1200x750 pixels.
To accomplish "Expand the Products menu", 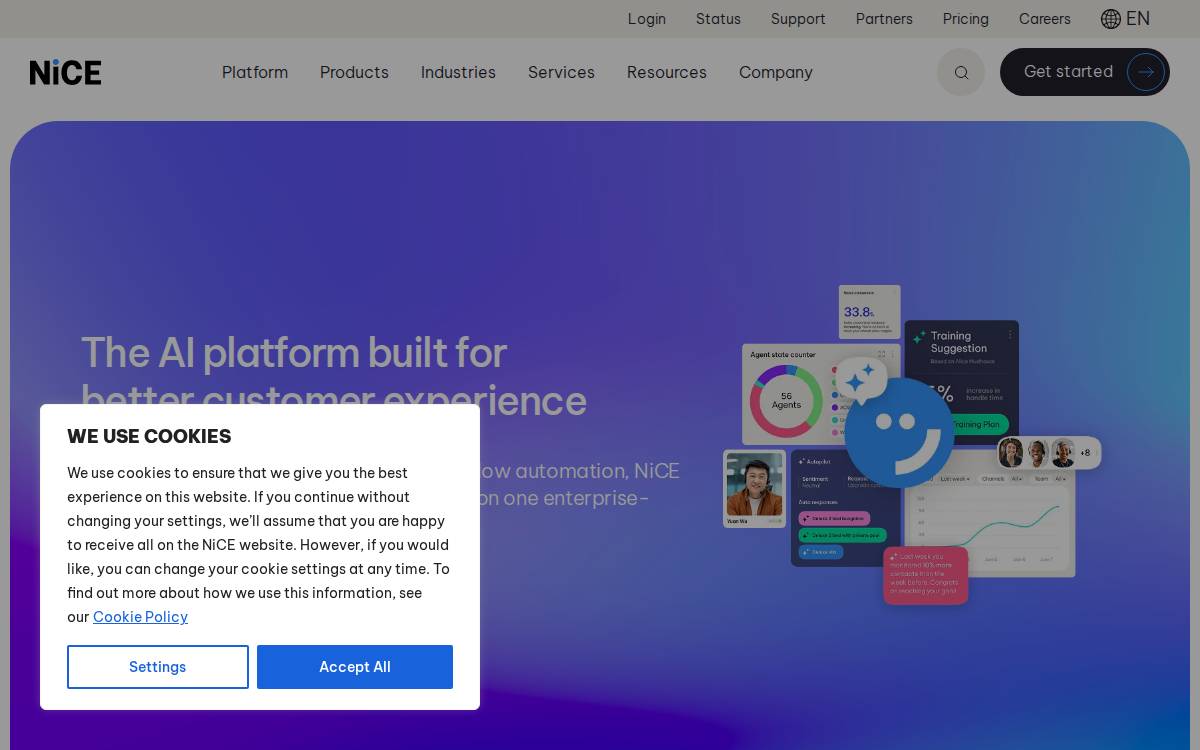I will tap(354, 72).
